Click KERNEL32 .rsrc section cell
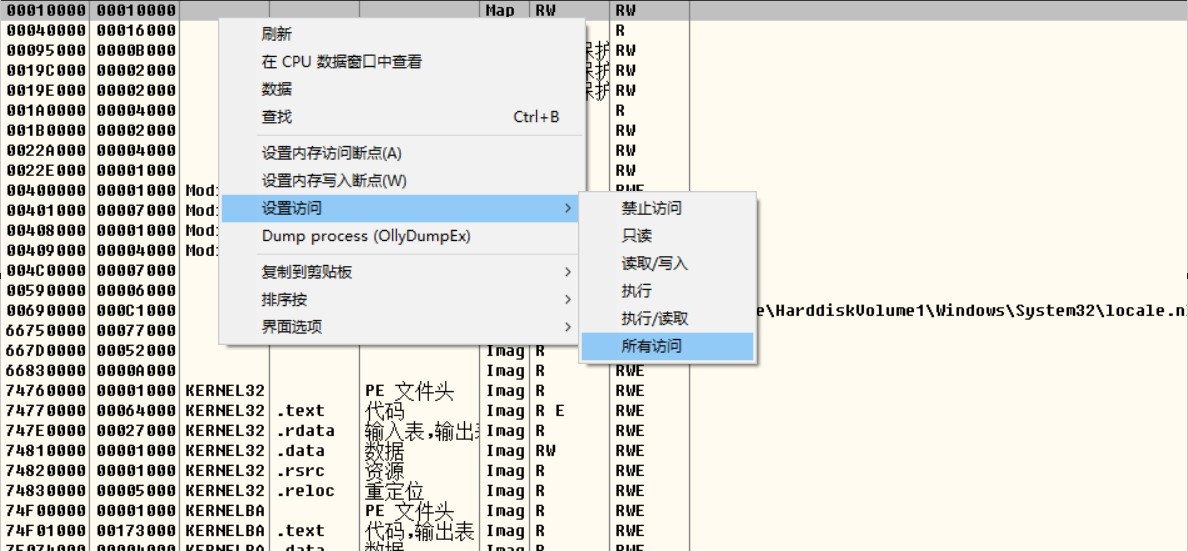This screenshot has width=1188, height=551. (x=301, y=471)
